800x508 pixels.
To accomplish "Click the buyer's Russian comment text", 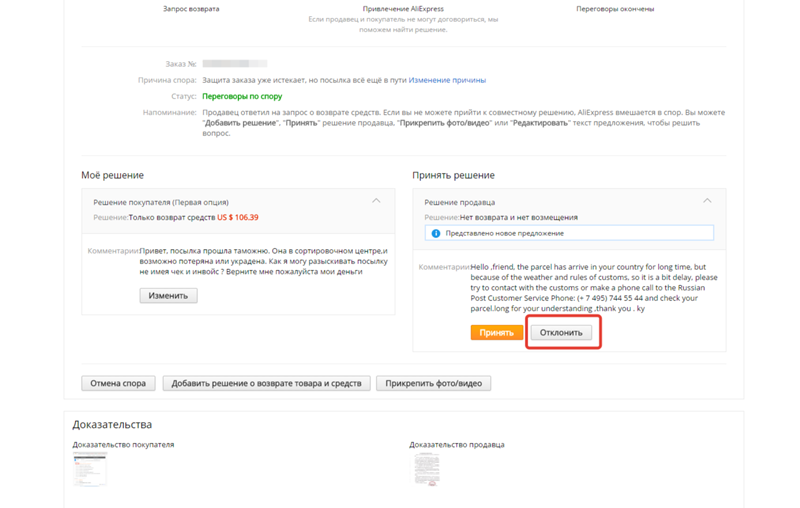I will coord(263,261).
